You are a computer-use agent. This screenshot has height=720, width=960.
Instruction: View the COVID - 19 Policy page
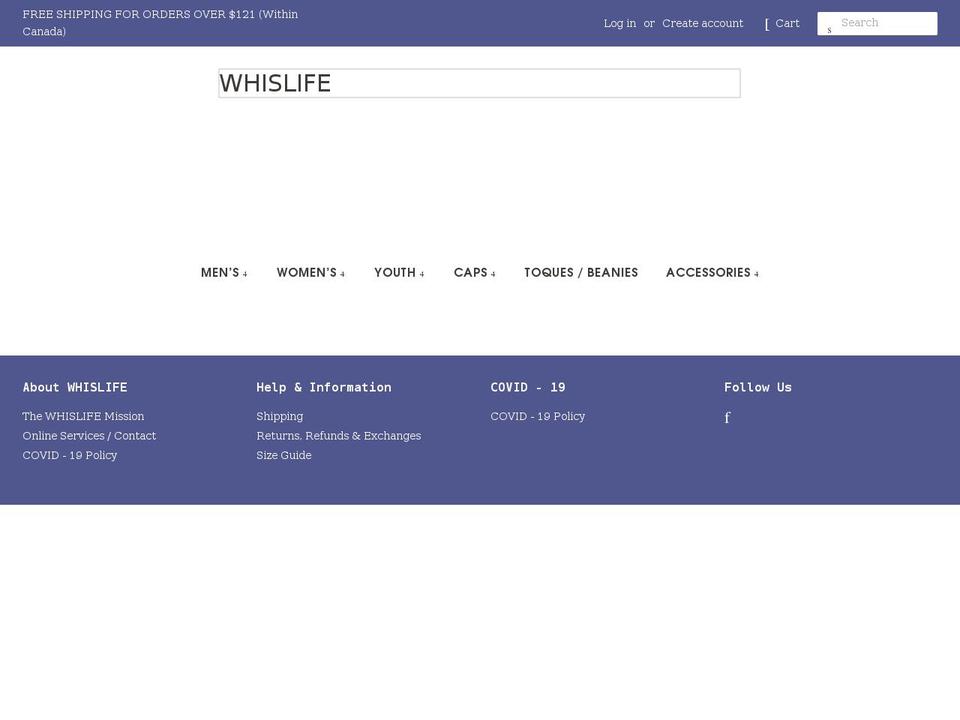pyautogui.click(x=538, y=416)
